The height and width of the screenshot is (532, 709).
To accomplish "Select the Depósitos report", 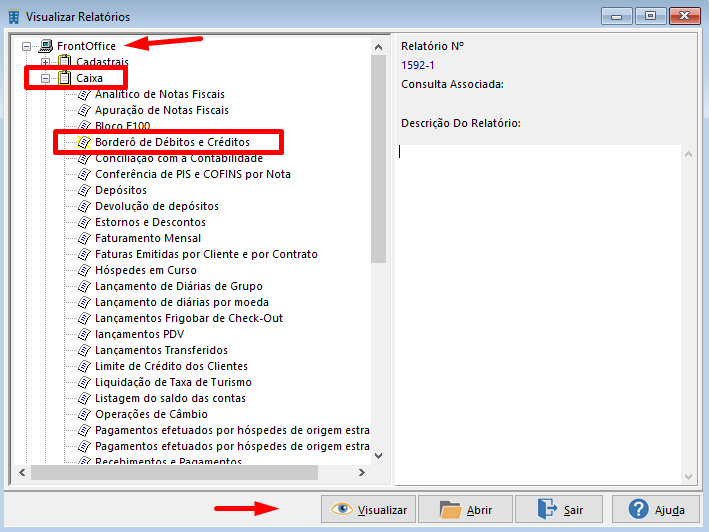I will pyautogui.click(x=121, y=190).
